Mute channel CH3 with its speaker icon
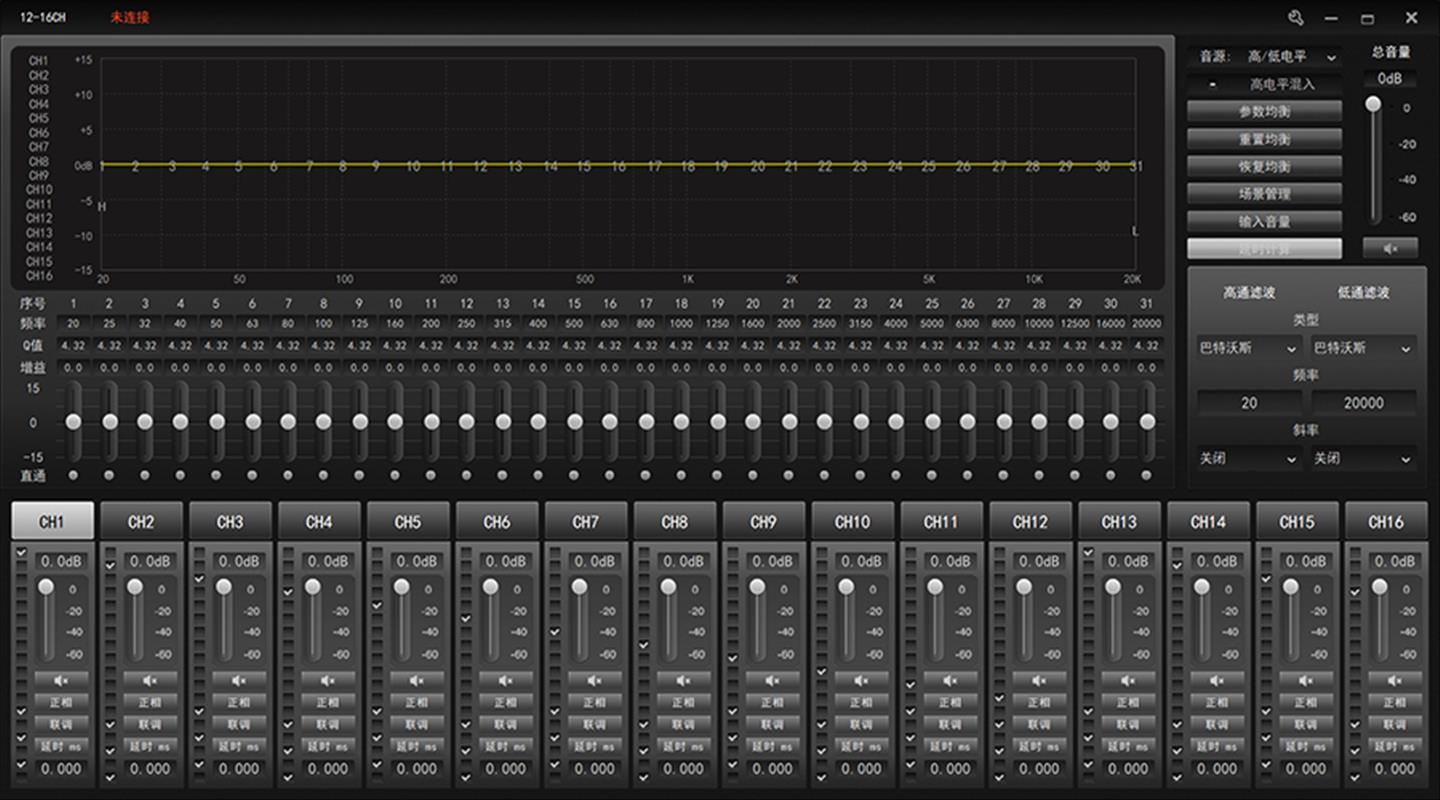 pos(238,680)
